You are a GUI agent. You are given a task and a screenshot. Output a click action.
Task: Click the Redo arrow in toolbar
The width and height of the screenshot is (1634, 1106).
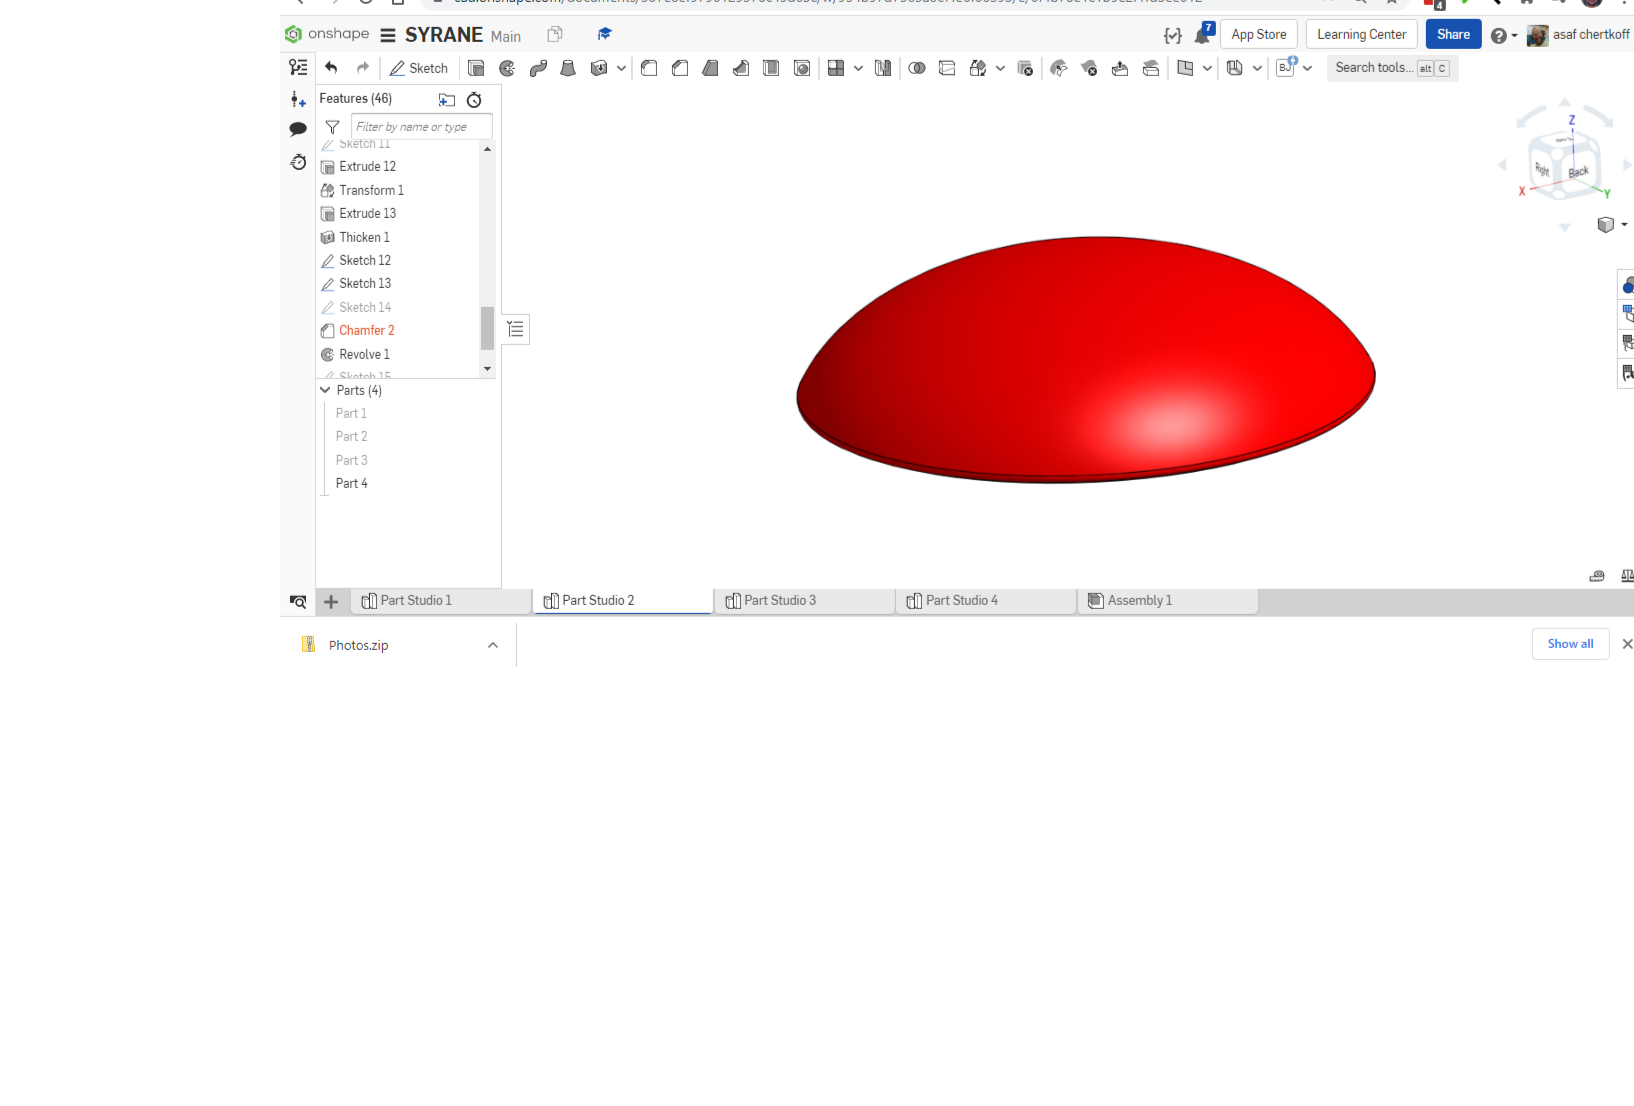pos(363,68)
